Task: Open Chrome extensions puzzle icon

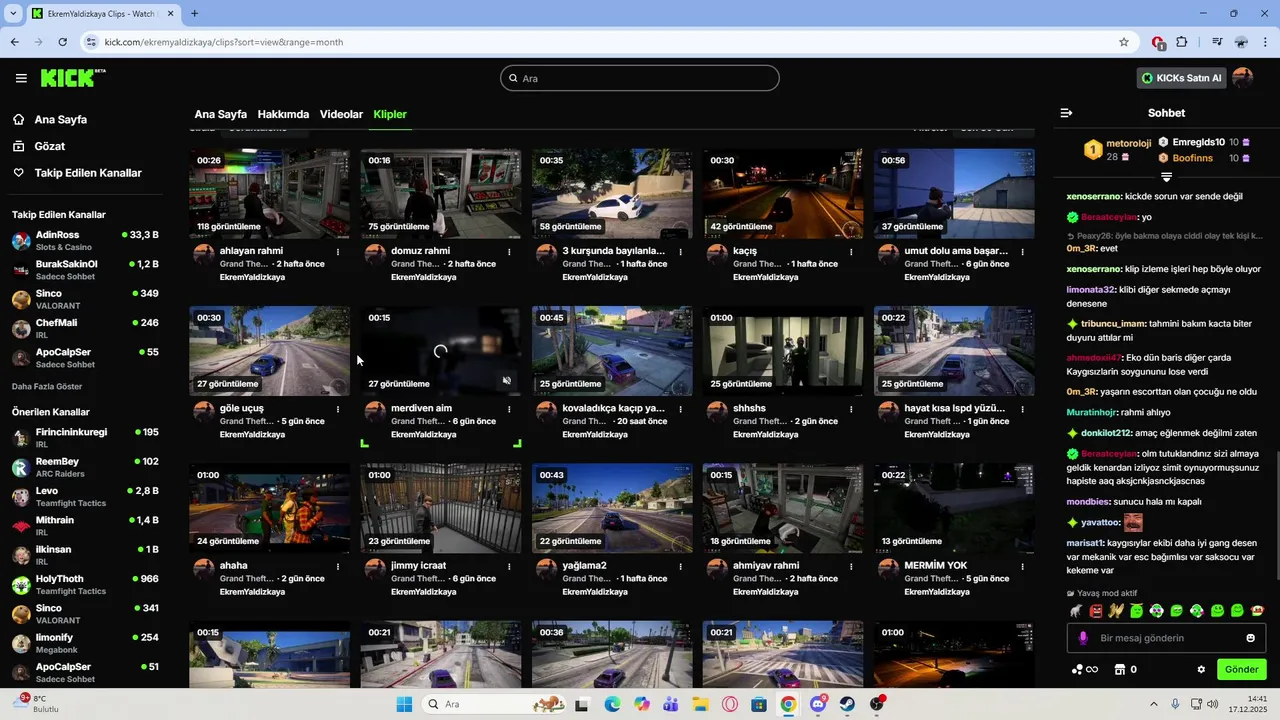Action: pos(1182,42)
